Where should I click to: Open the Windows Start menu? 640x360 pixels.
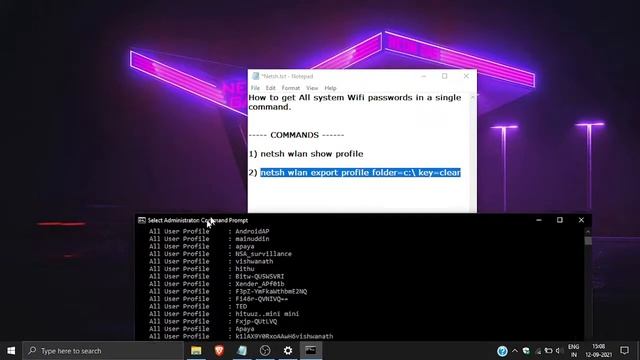click(x=11, y=351)
